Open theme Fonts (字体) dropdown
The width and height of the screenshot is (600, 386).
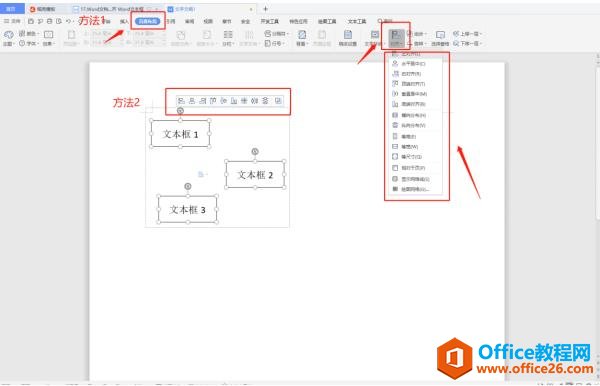point(29,44)
